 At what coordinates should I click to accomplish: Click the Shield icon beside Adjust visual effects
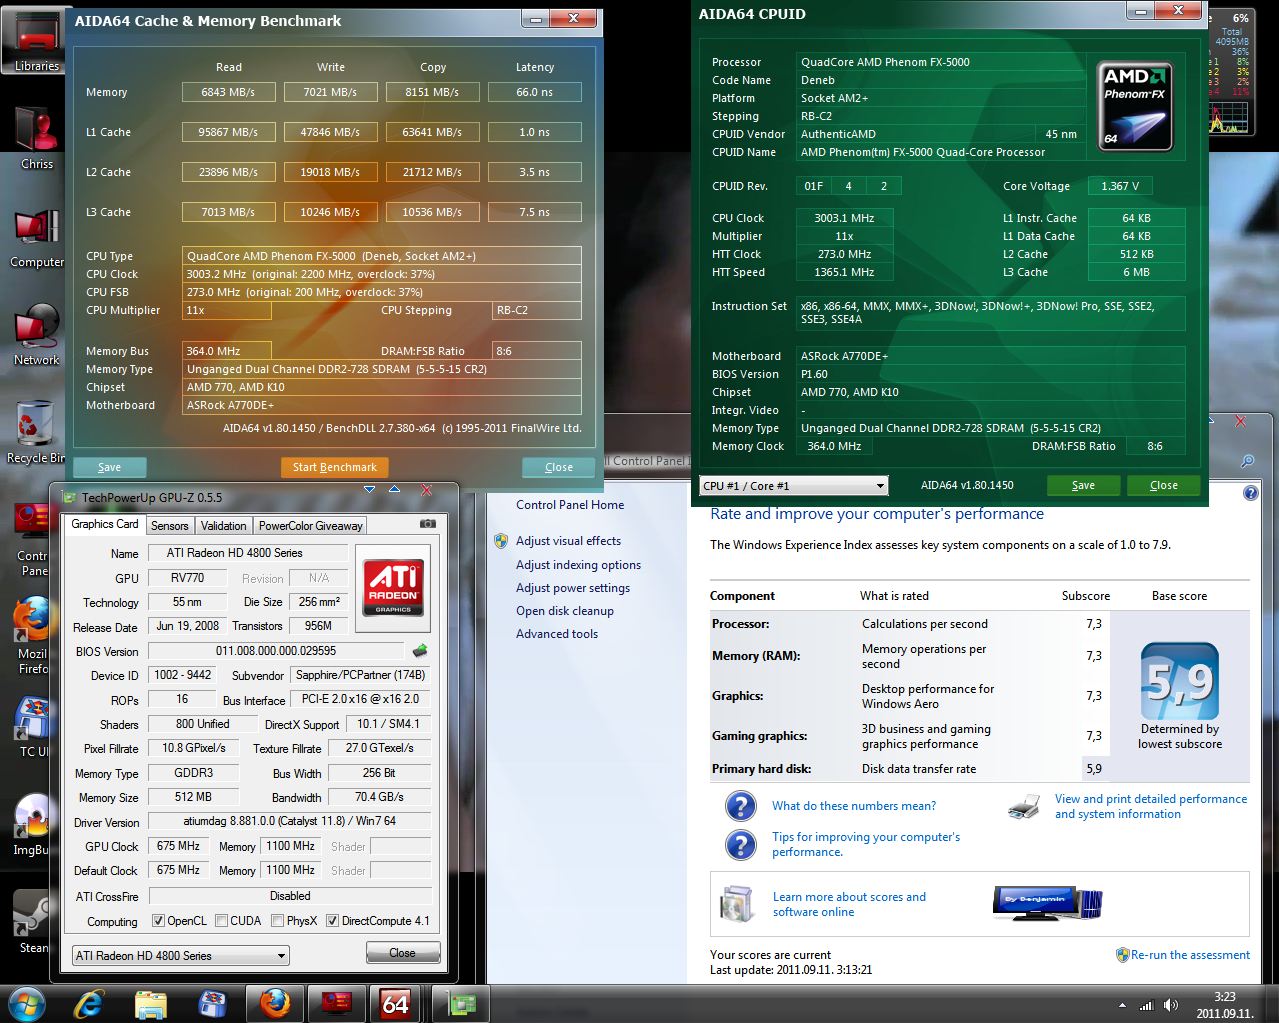click(501, 541)
